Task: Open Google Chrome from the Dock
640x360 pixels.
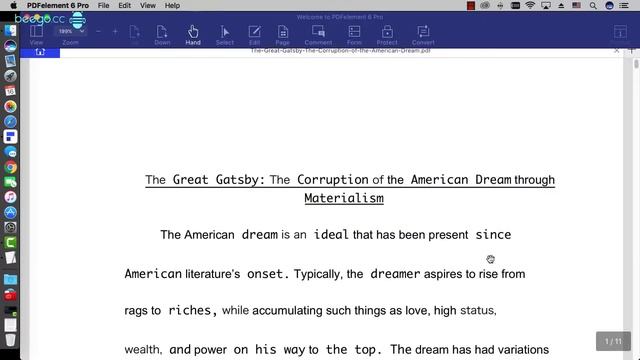Action: coord(10,167)
